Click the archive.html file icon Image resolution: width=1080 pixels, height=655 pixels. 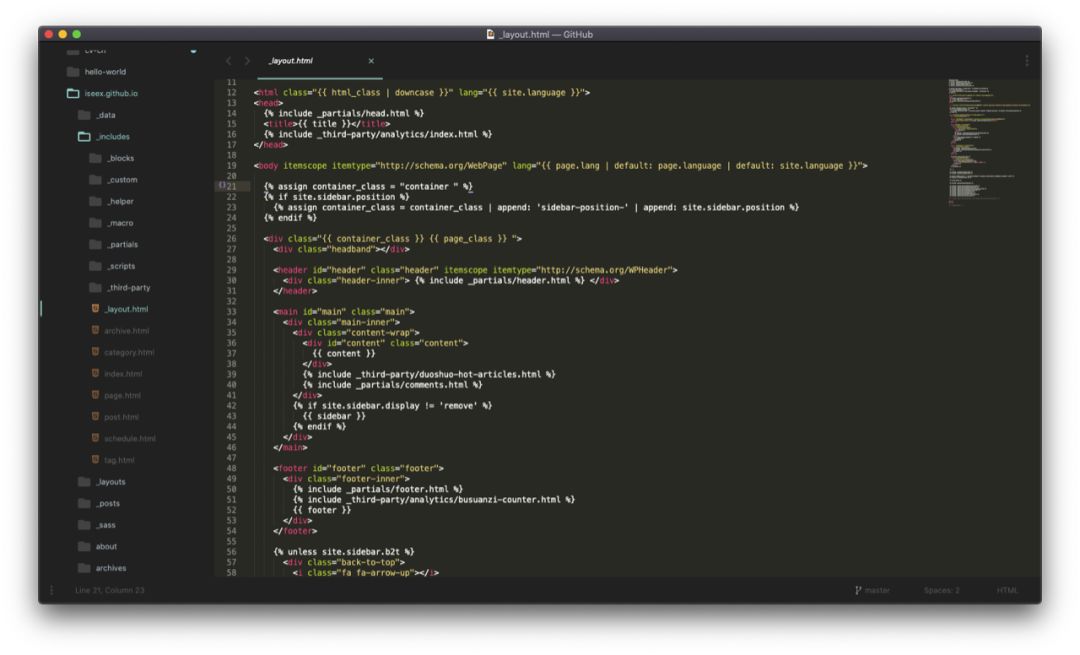(96, 331)
